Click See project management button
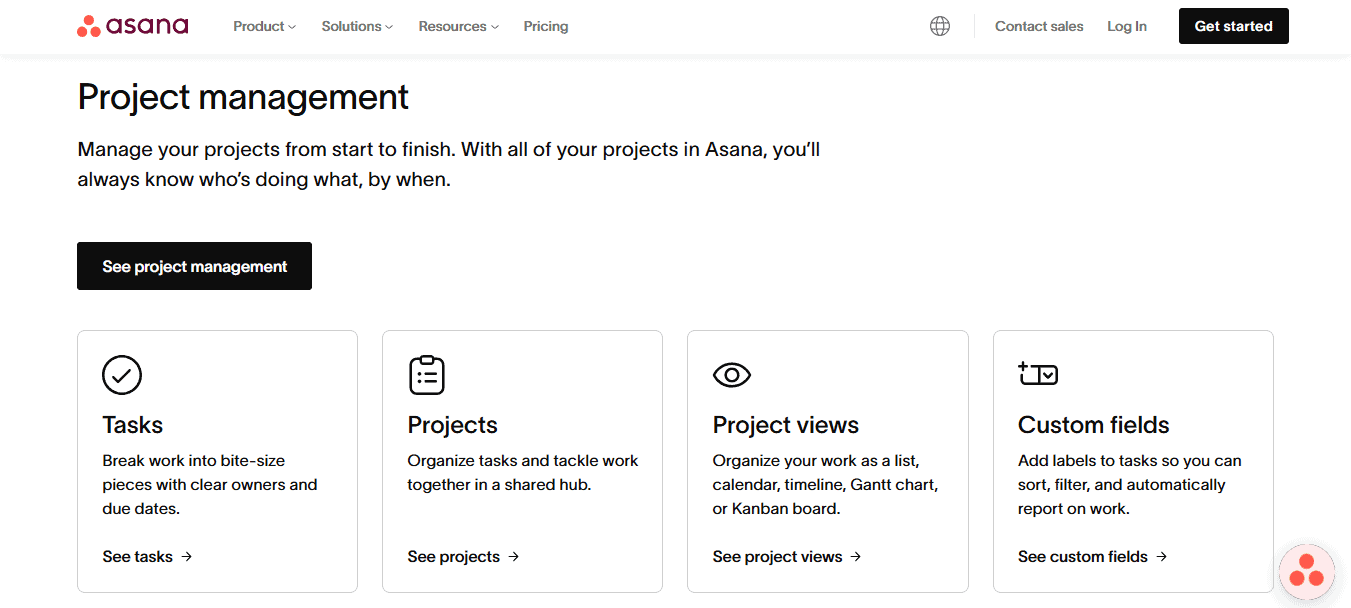Screen dimensions: 1351x608 click(x=194, y=266)
